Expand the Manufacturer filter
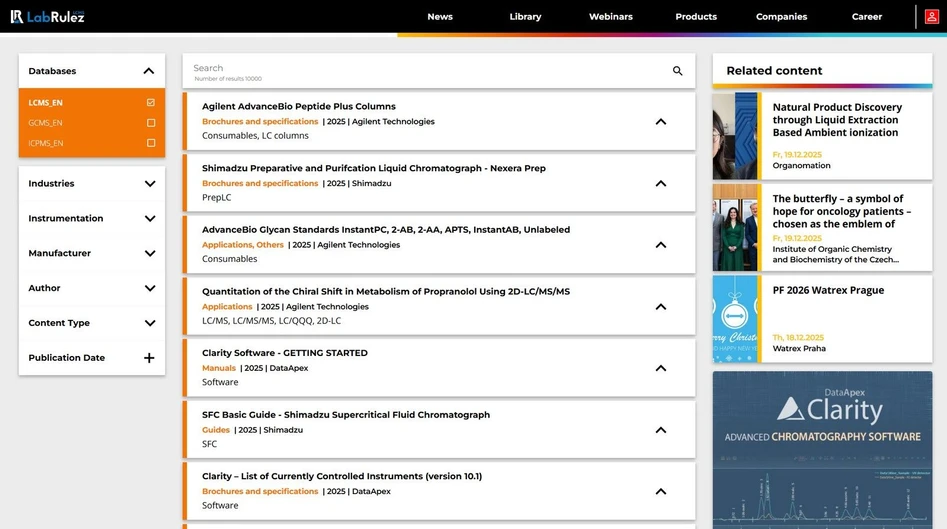The width and height of the screenshot is (947, 529). tap(149, 254)
